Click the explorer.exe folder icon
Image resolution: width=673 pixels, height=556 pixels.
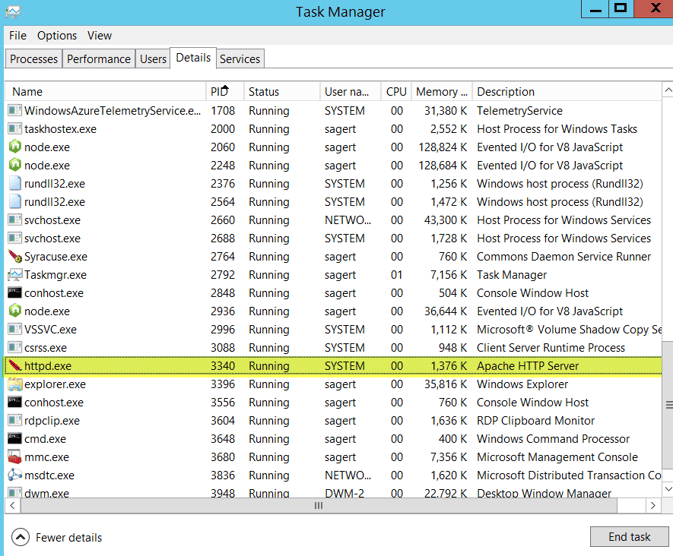[x=14, y=384]
